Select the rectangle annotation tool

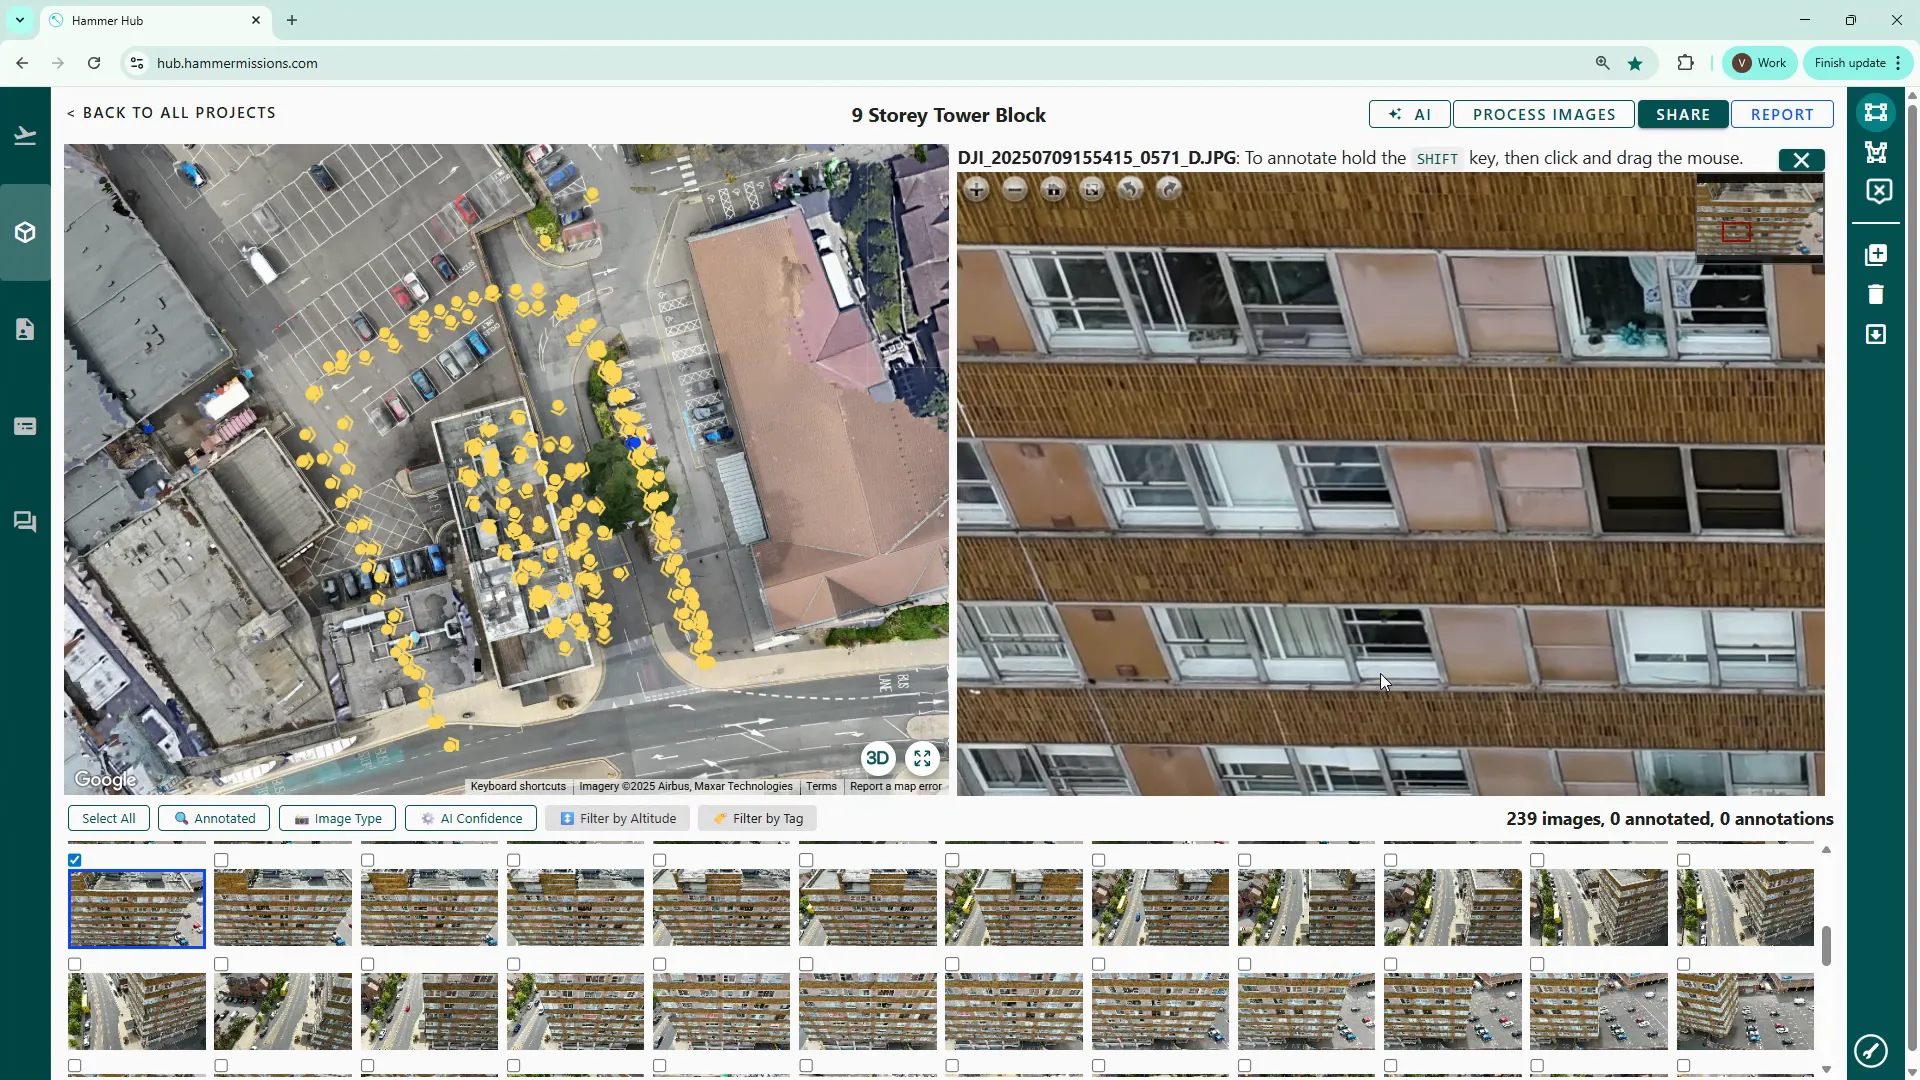pos(1876,112)
